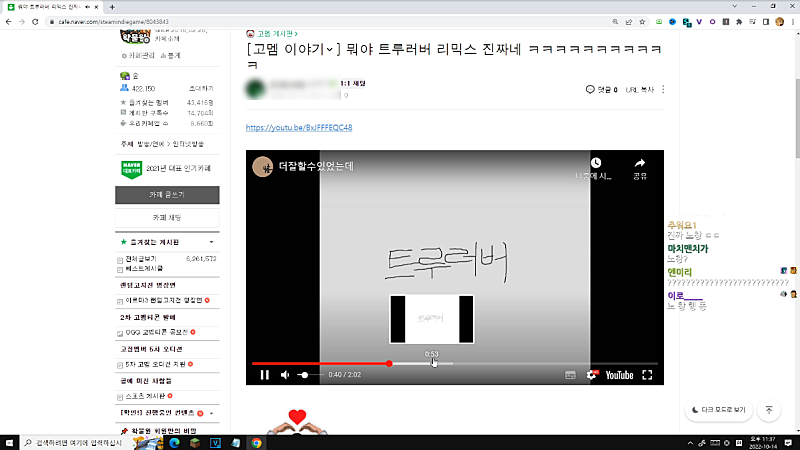Open Chrome profile avatar

point(779,22)
